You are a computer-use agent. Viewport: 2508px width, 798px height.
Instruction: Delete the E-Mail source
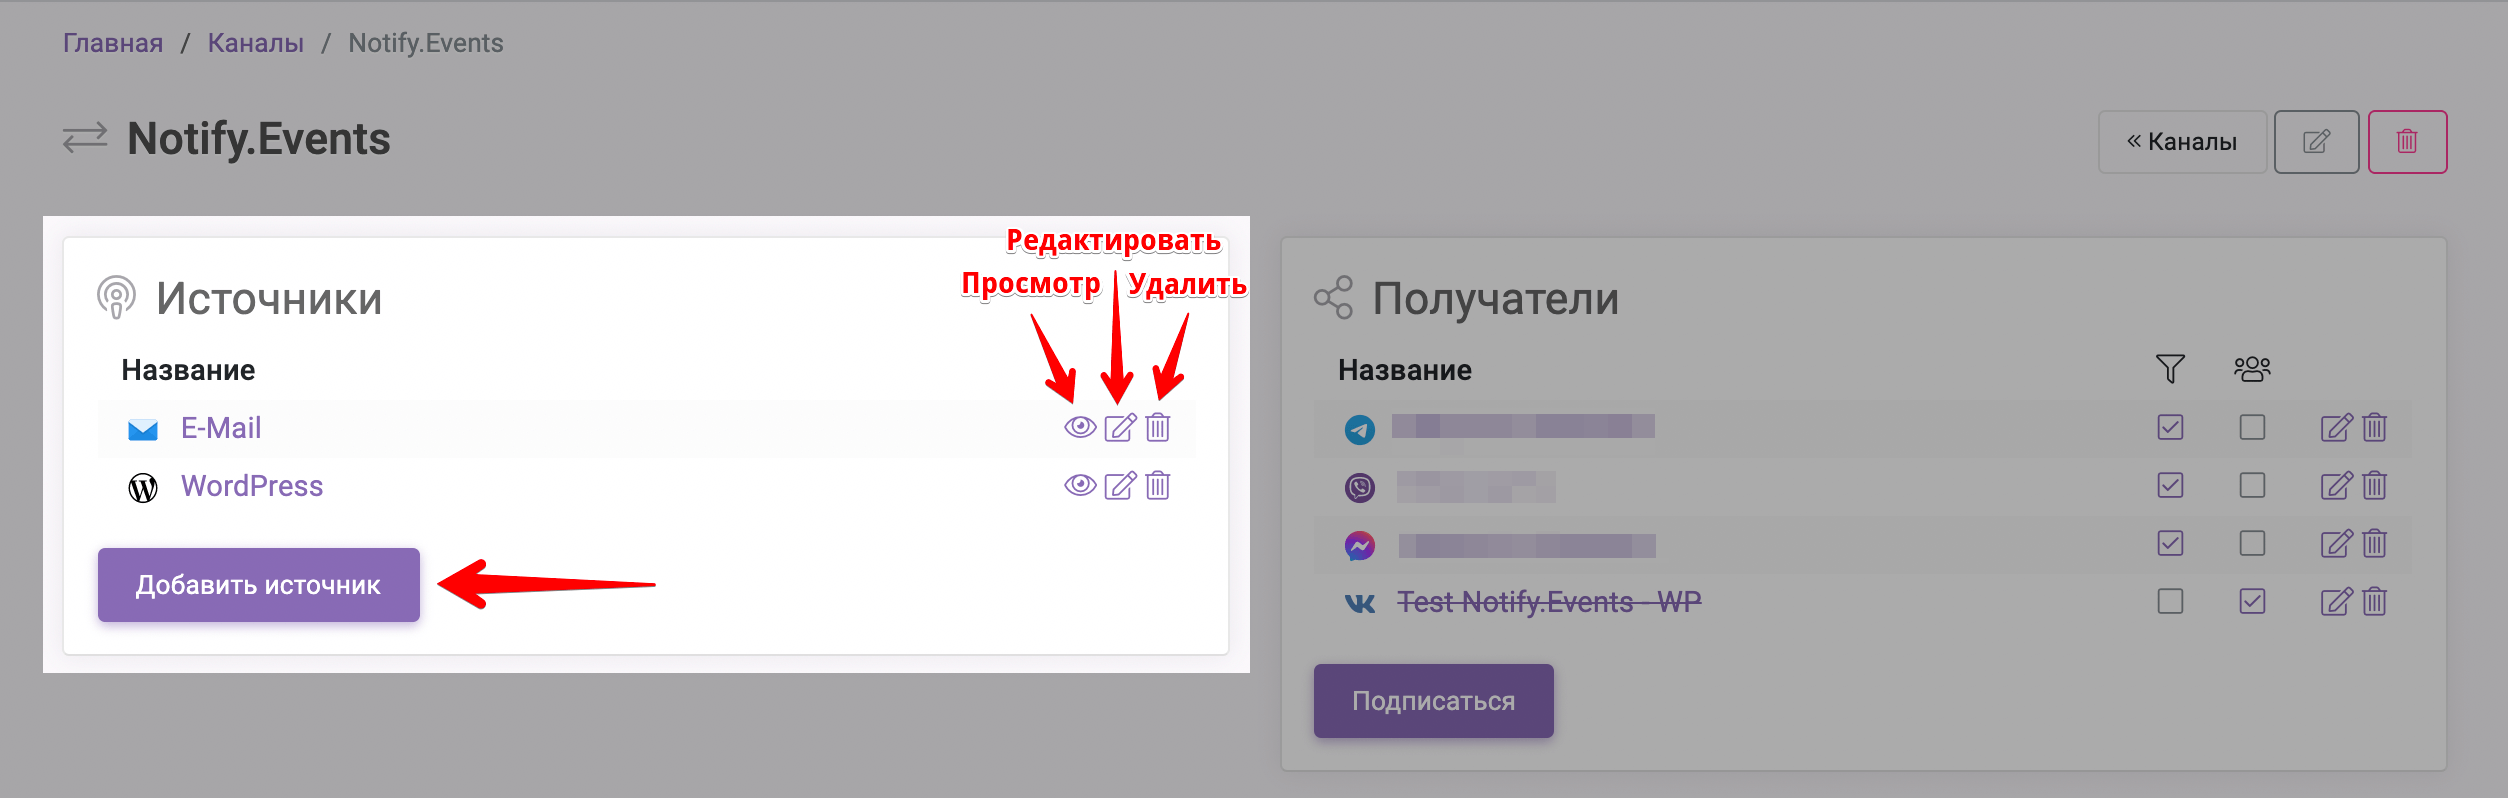click(1158, 428)
